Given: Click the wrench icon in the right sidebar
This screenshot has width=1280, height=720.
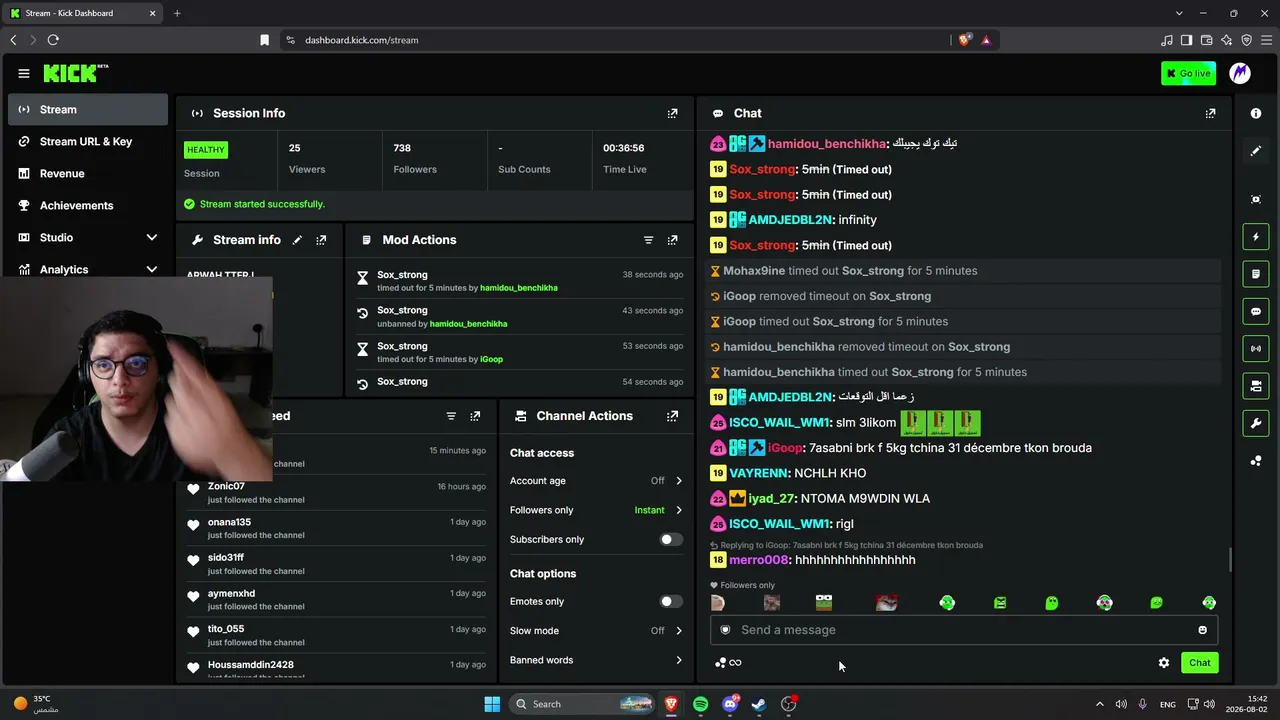Looking at the screenshot, I should [x=1256, y=423].
